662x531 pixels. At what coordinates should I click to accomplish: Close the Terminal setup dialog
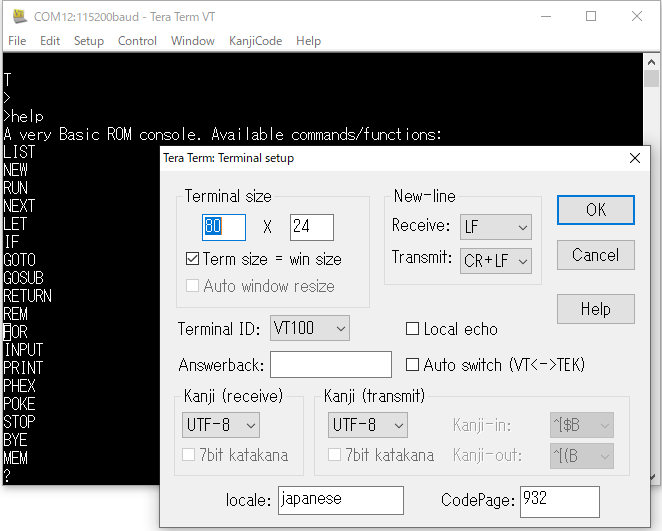634,158
